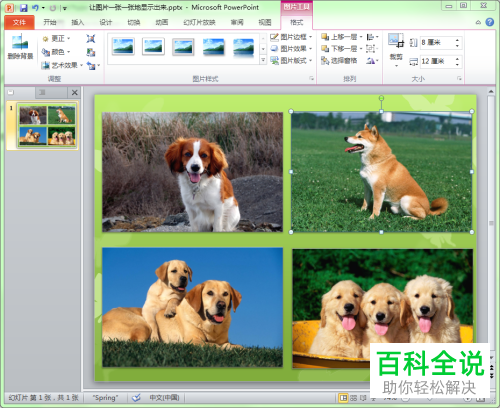
Task: Click the Crop (裁剪) tool icon
Action: [396, 41]
